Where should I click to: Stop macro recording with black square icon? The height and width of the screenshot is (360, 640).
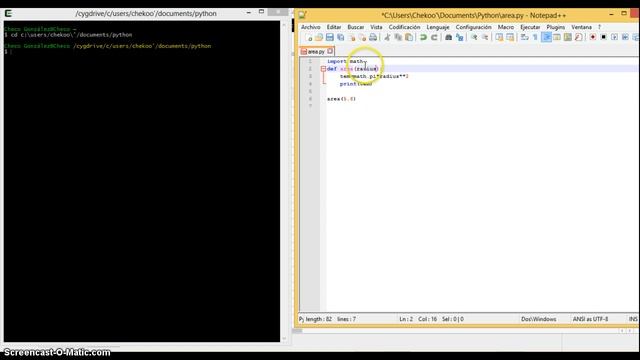[603, 38]
